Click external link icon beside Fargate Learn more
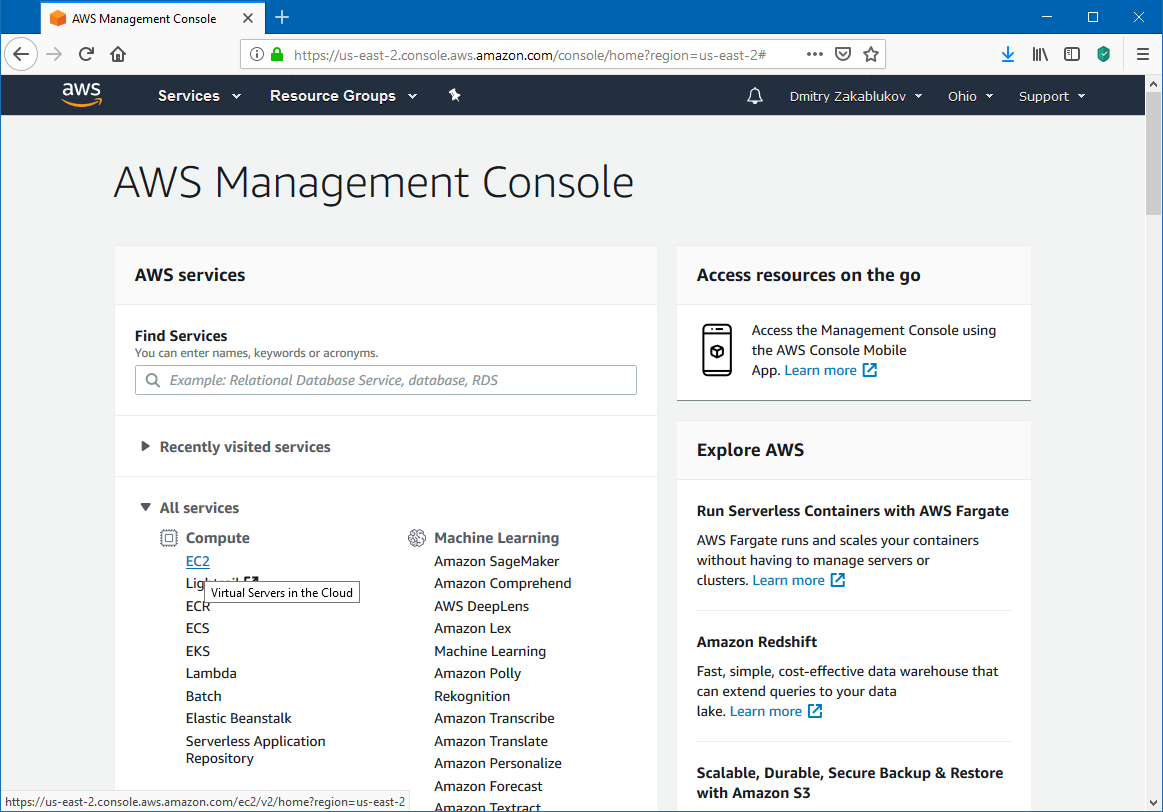1163x812 pixels. click(838, 580)
